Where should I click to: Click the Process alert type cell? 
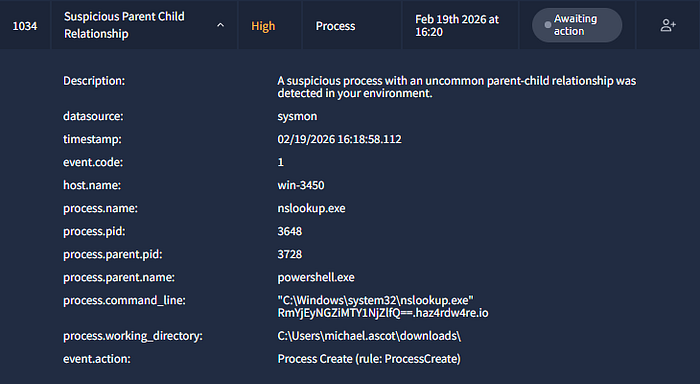[335, 26]
